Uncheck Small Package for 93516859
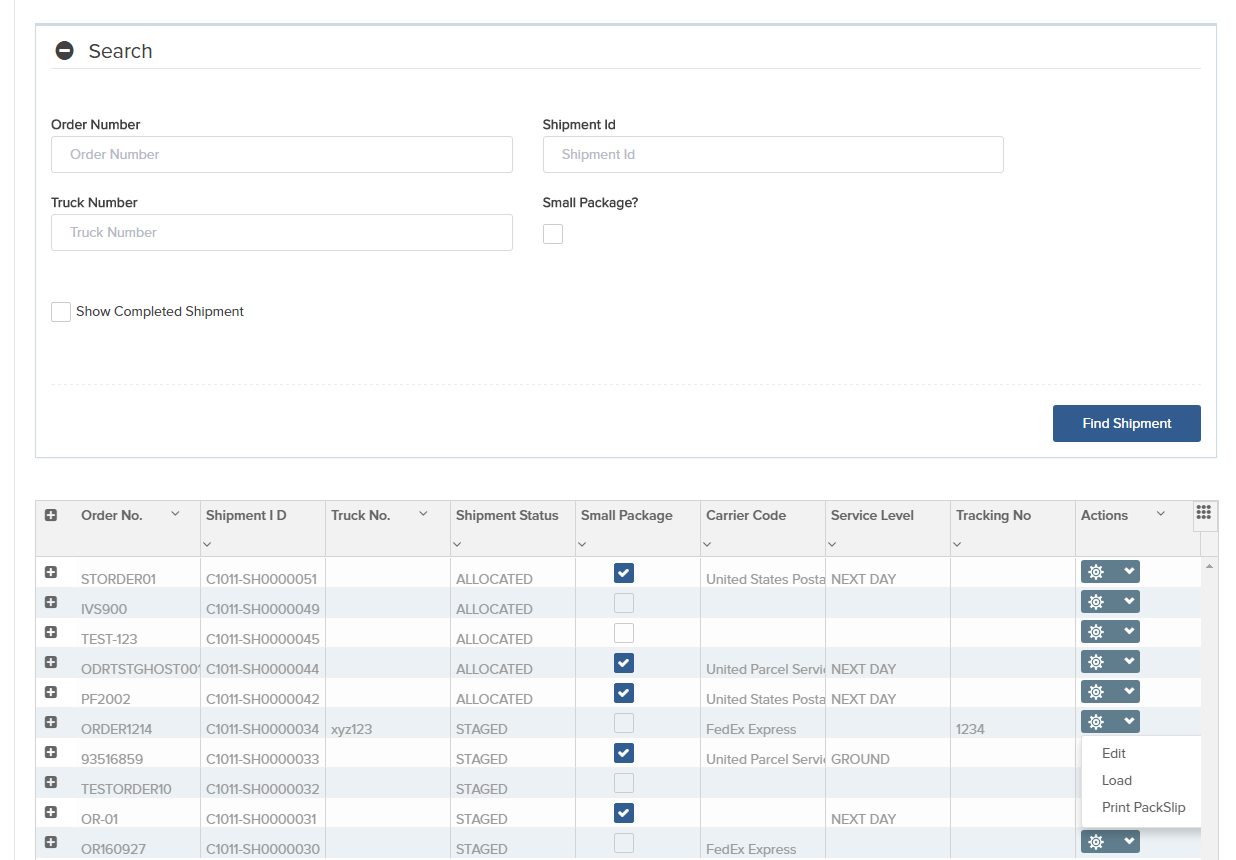The image size is (1236, 860). (x=624, y=753)
